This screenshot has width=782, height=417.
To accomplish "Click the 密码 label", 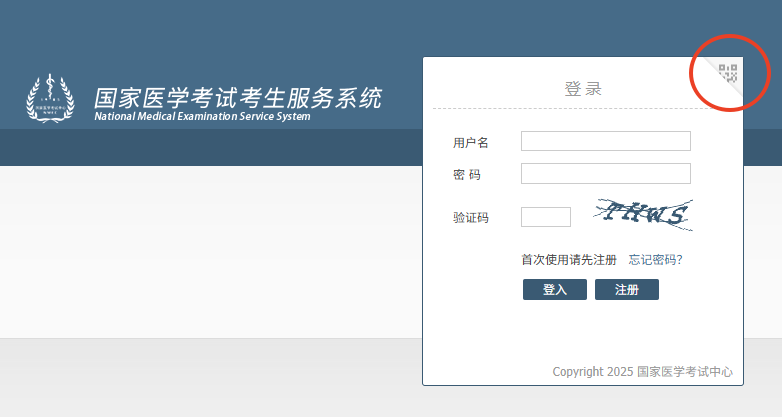I will [x=466, y=175].
